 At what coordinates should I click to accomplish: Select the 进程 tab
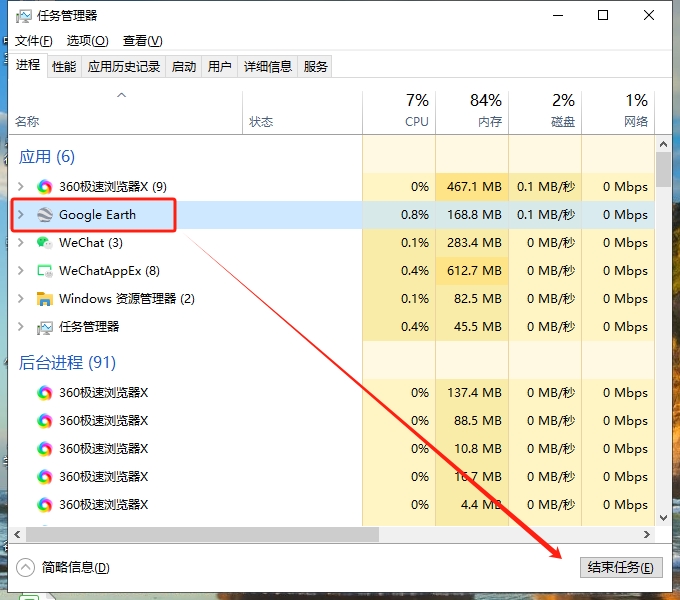pyautogui.click(x=28, y=65)
